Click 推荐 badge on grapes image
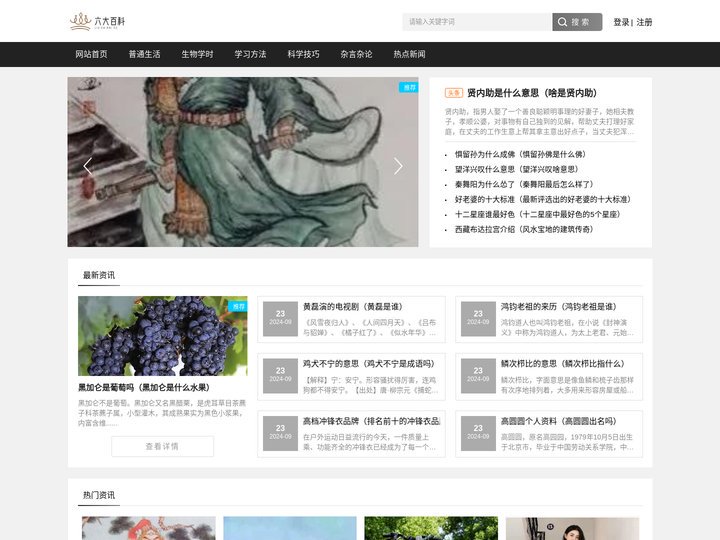Viewport: 720px width, 540px height. coord(238,306)
